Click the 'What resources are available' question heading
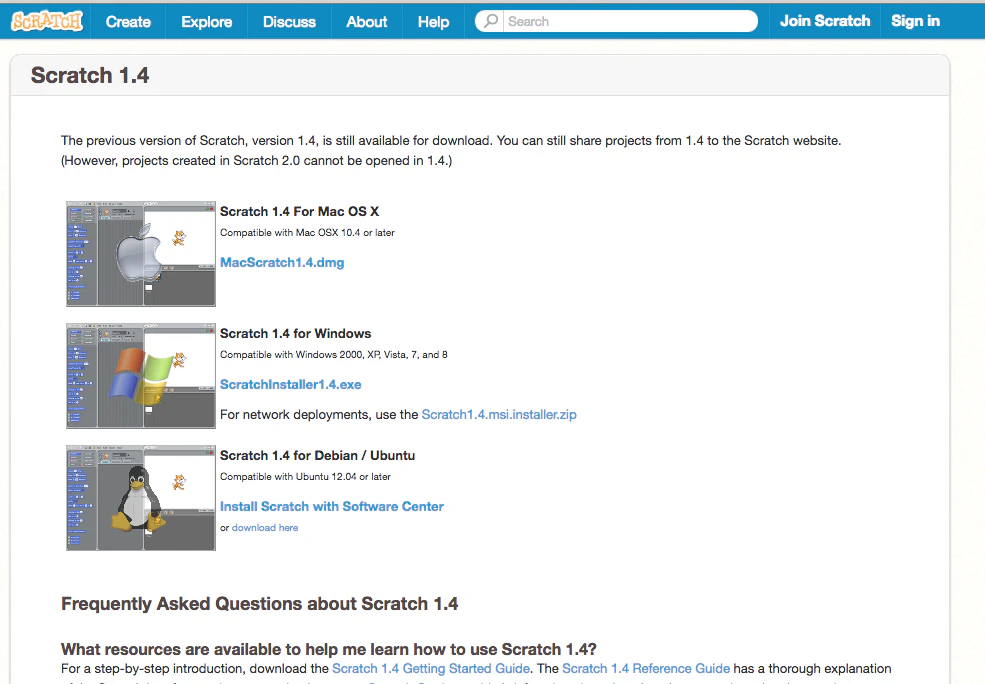 [329, 649]
